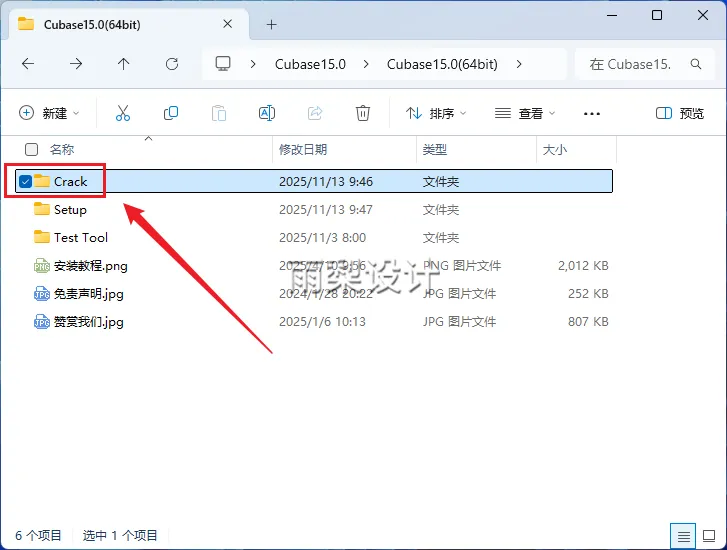Delete selected item with trash icon
Screen dimensions: 727x550
tap(363, 113)
